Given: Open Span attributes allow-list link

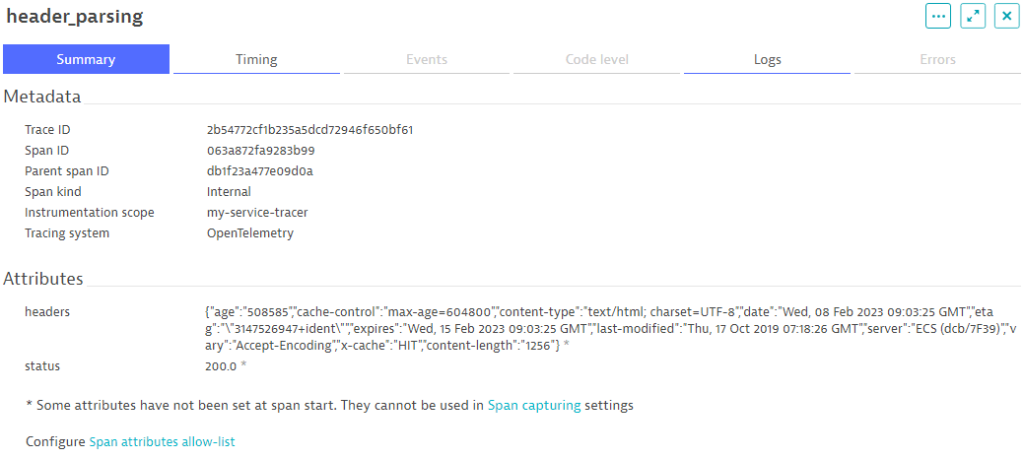Looking at the screenshot, I should (162, 441).
